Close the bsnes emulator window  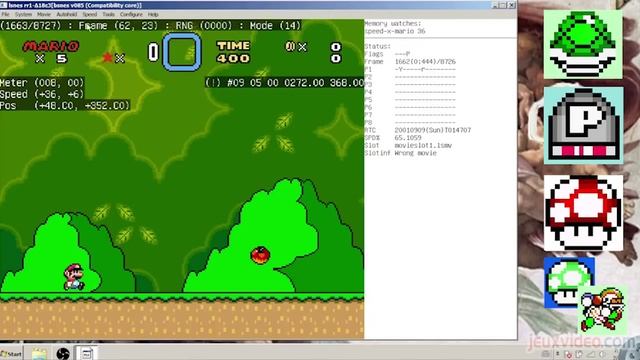[x=511, y=5]
